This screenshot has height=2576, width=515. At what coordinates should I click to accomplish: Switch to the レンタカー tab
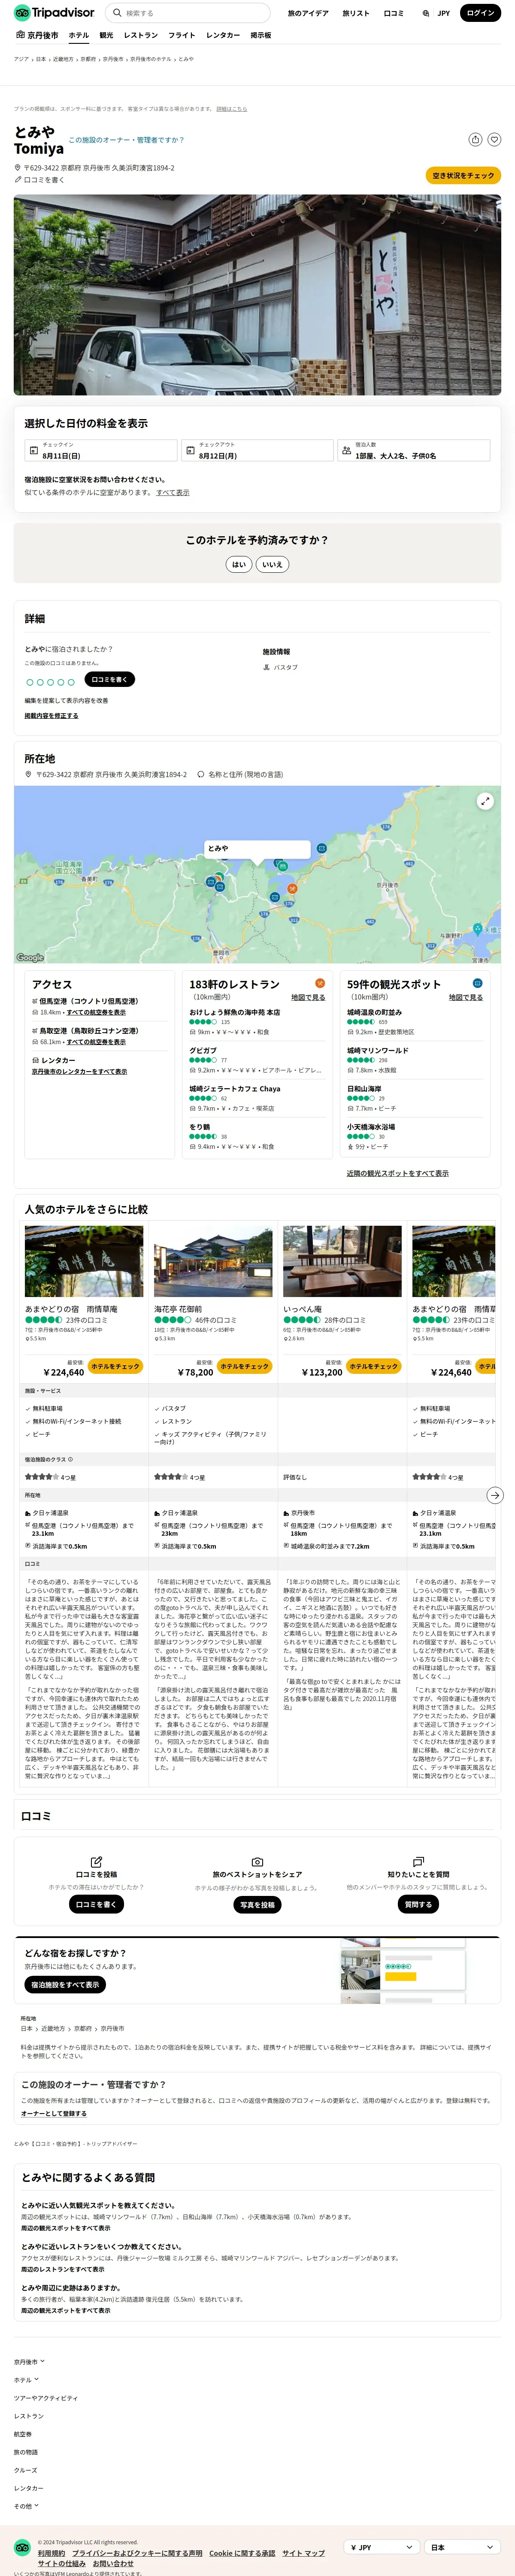[223, 35]
